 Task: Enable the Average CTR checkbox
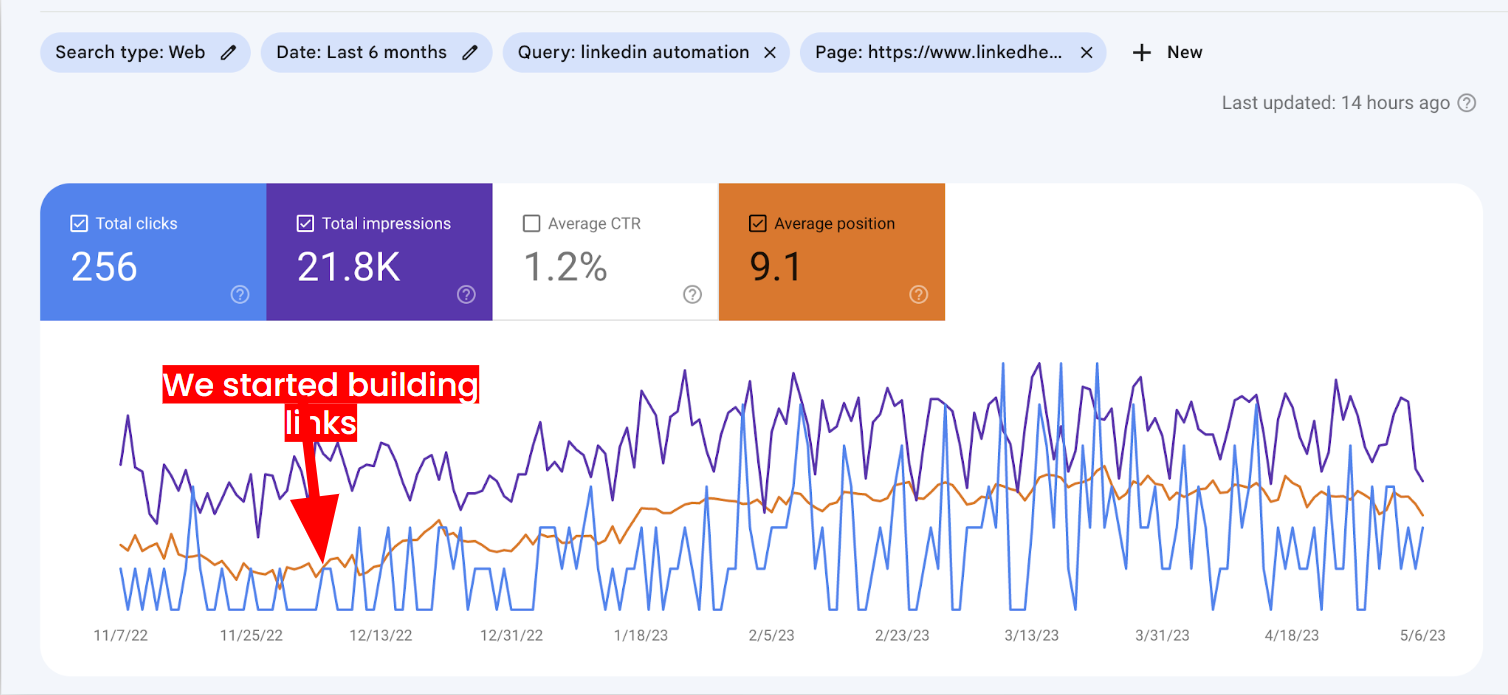coord(532,224)
